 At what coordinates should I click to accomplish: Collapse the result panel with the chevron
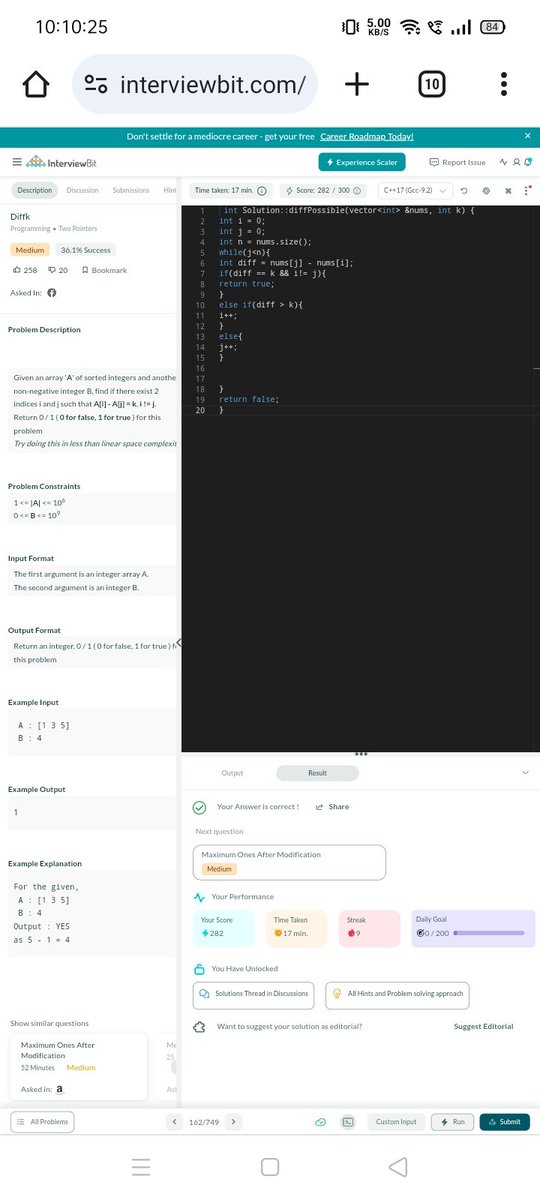click(x=526, y=773)
